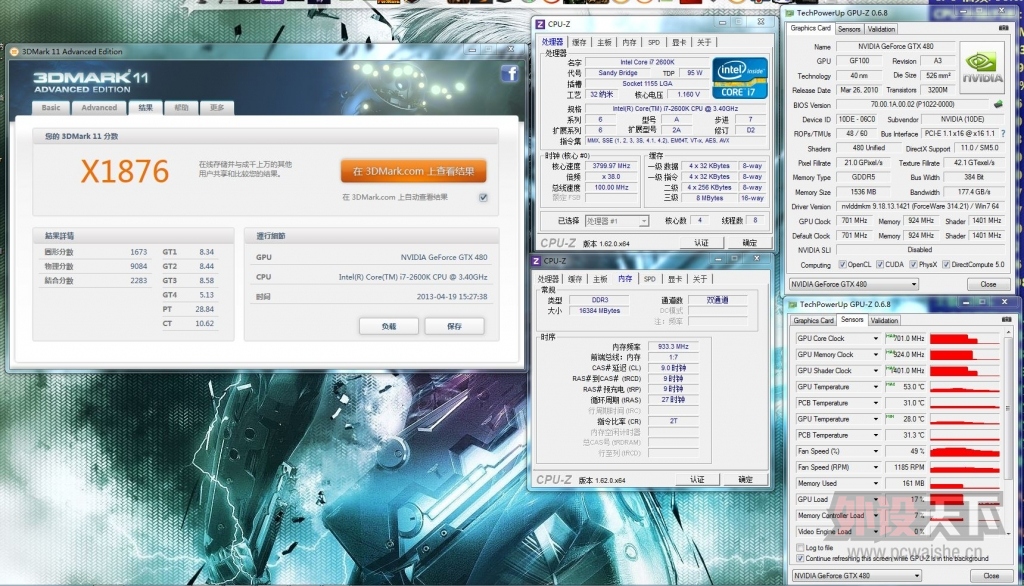Open the SPD tab in the CPU-Z memory window

pos(649,279)
